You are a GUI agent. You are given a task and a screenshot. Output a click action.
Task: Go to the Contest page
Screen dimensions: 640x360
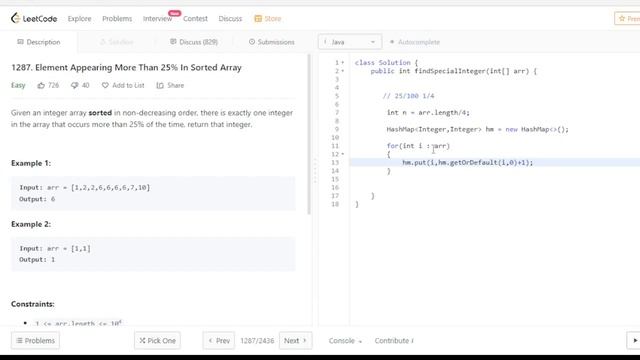[x=195, y=19]
